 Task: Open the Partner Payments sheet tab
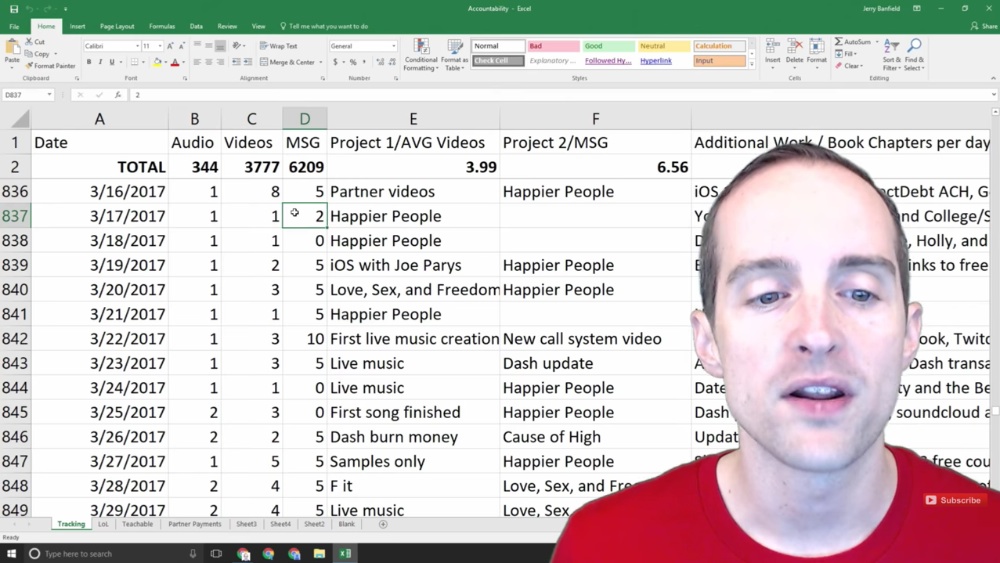coord(195,524)
